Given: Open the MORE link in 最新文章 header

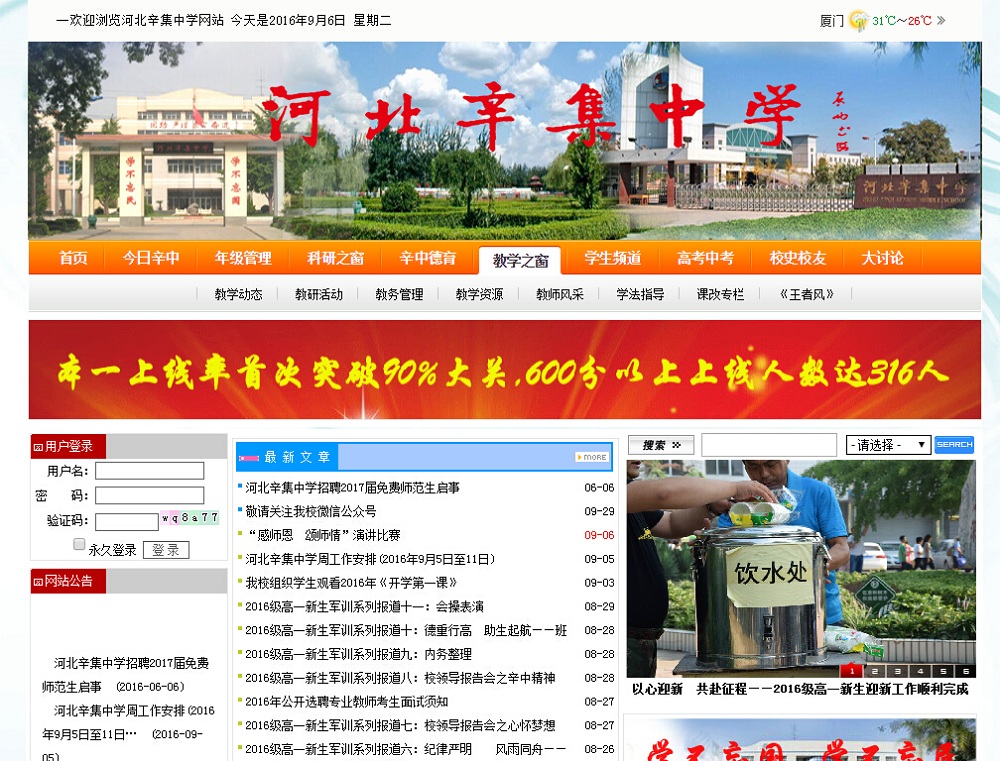Looking at the screenshot, I should click(592, 457).
